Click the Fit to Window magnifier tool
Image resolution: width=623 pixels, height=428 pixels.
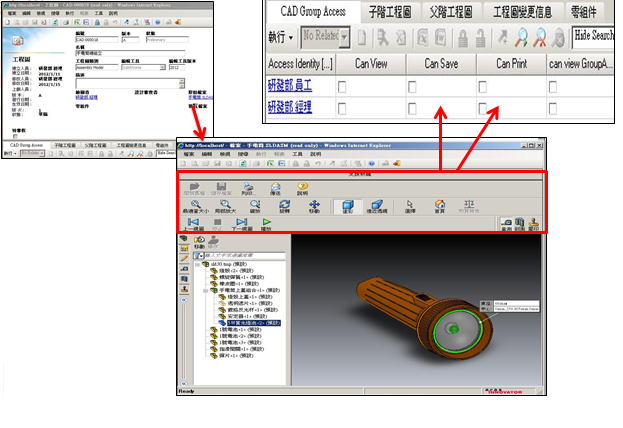coord(196,206)
